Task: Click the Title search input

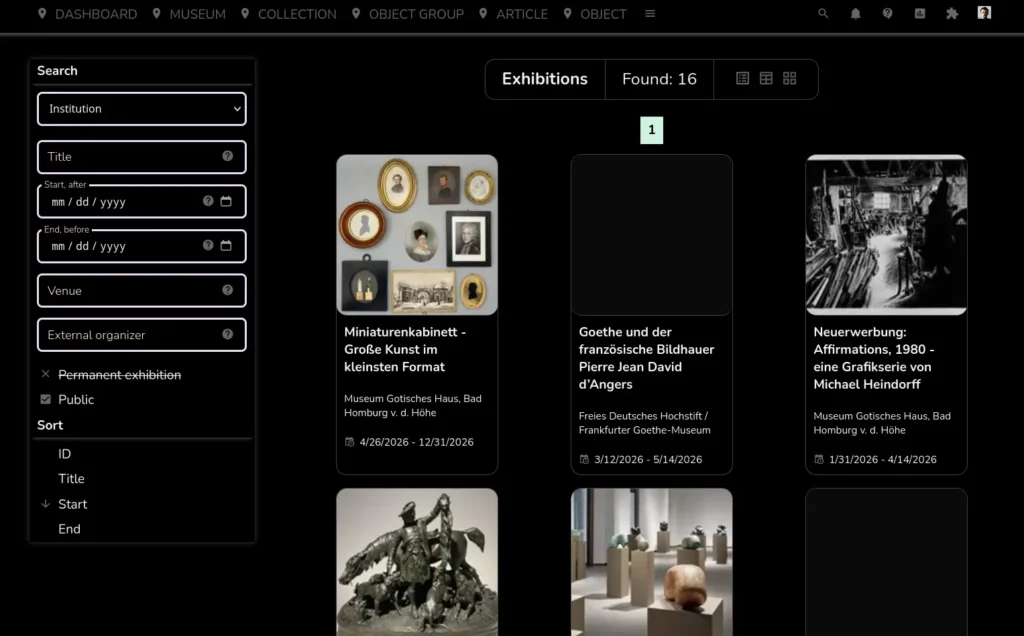Action: [x=142, y=157]
